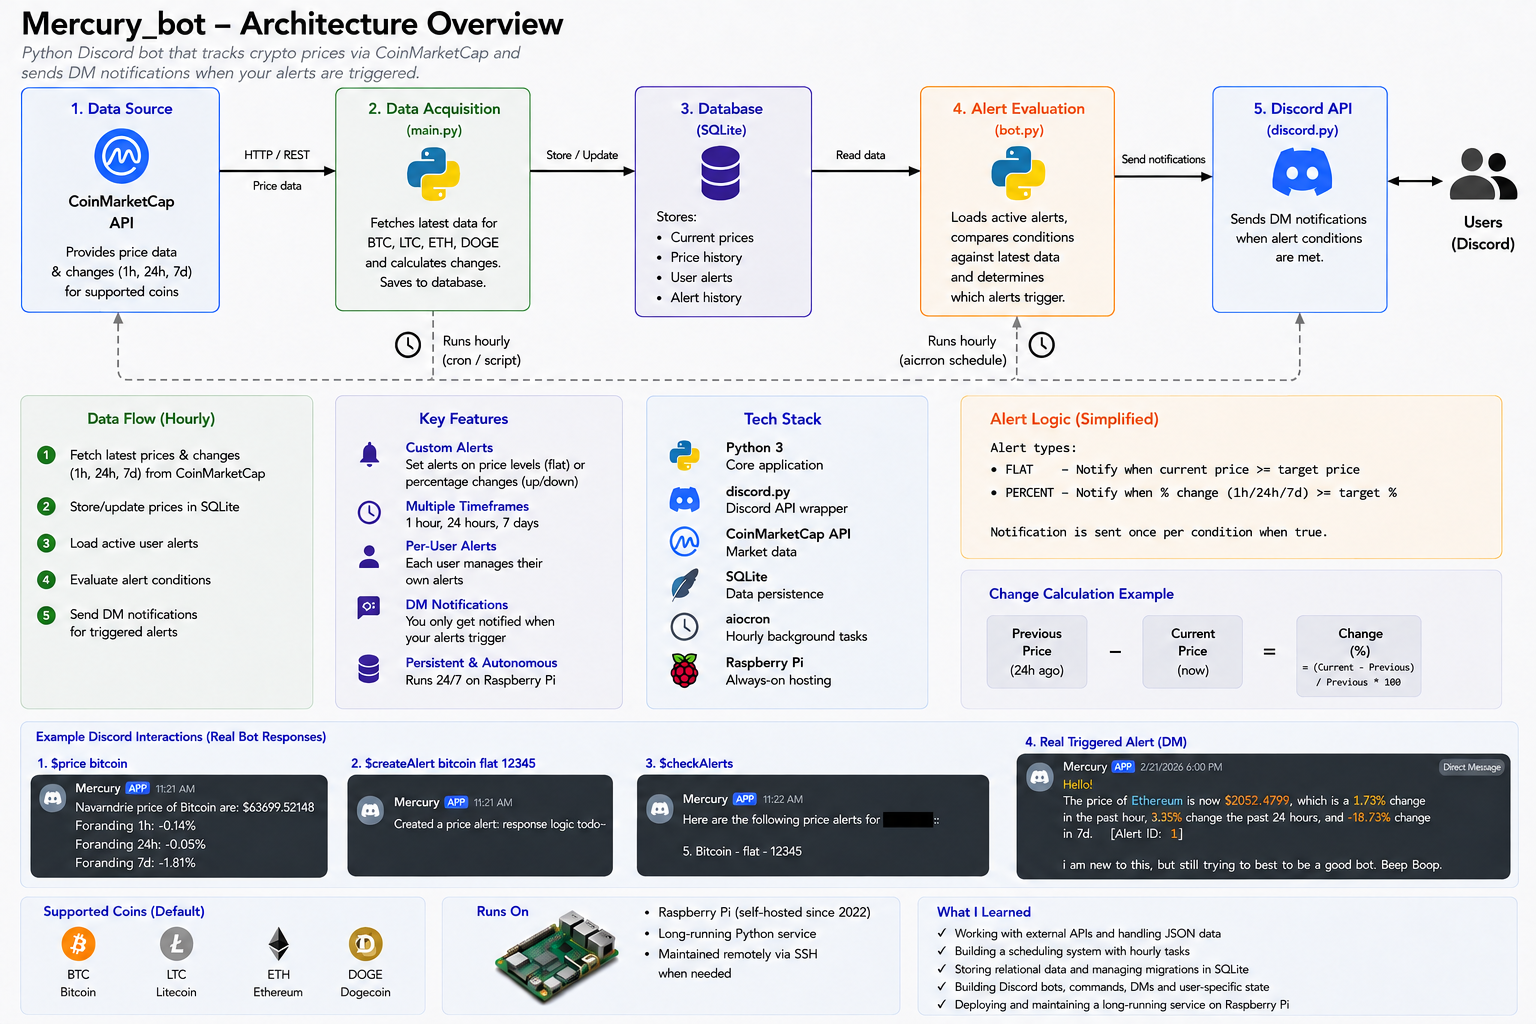Viewport: 1536px width, 1024px height.
Task: Click the clock icon beside cron / script
Action: point(408,345)
